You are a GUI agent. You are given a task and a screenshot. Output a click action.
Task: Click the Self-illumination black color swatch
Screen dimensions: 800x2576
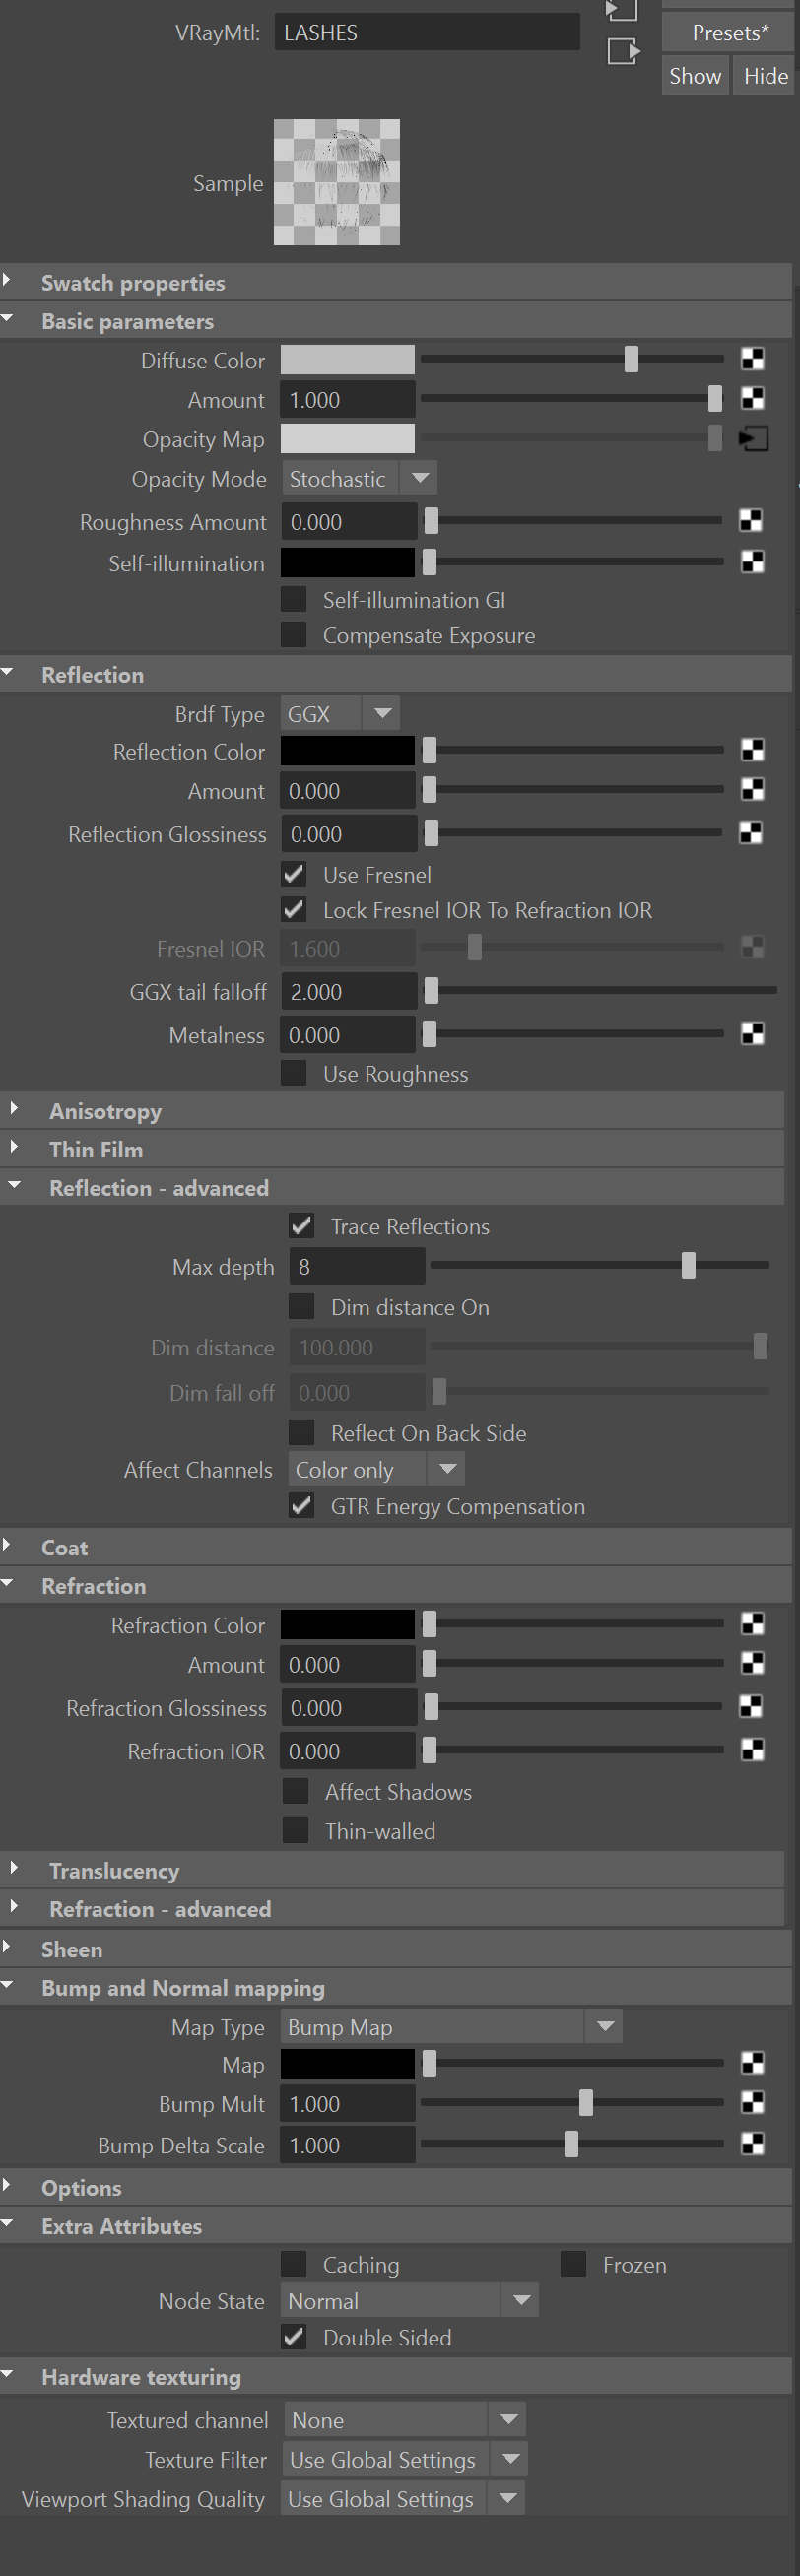pos(347,562)
